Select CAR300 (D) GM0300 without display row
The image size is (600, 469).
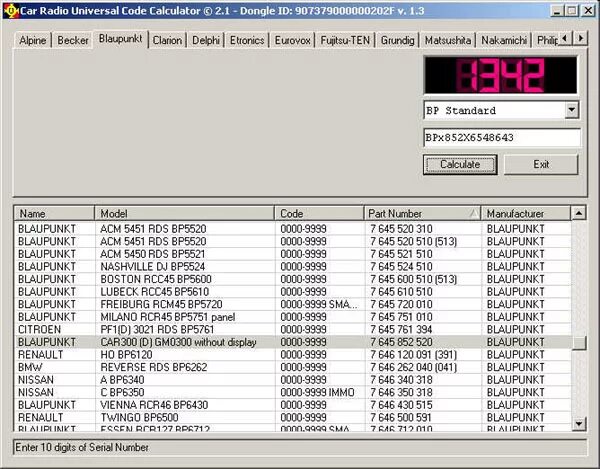tap(293, 342)
